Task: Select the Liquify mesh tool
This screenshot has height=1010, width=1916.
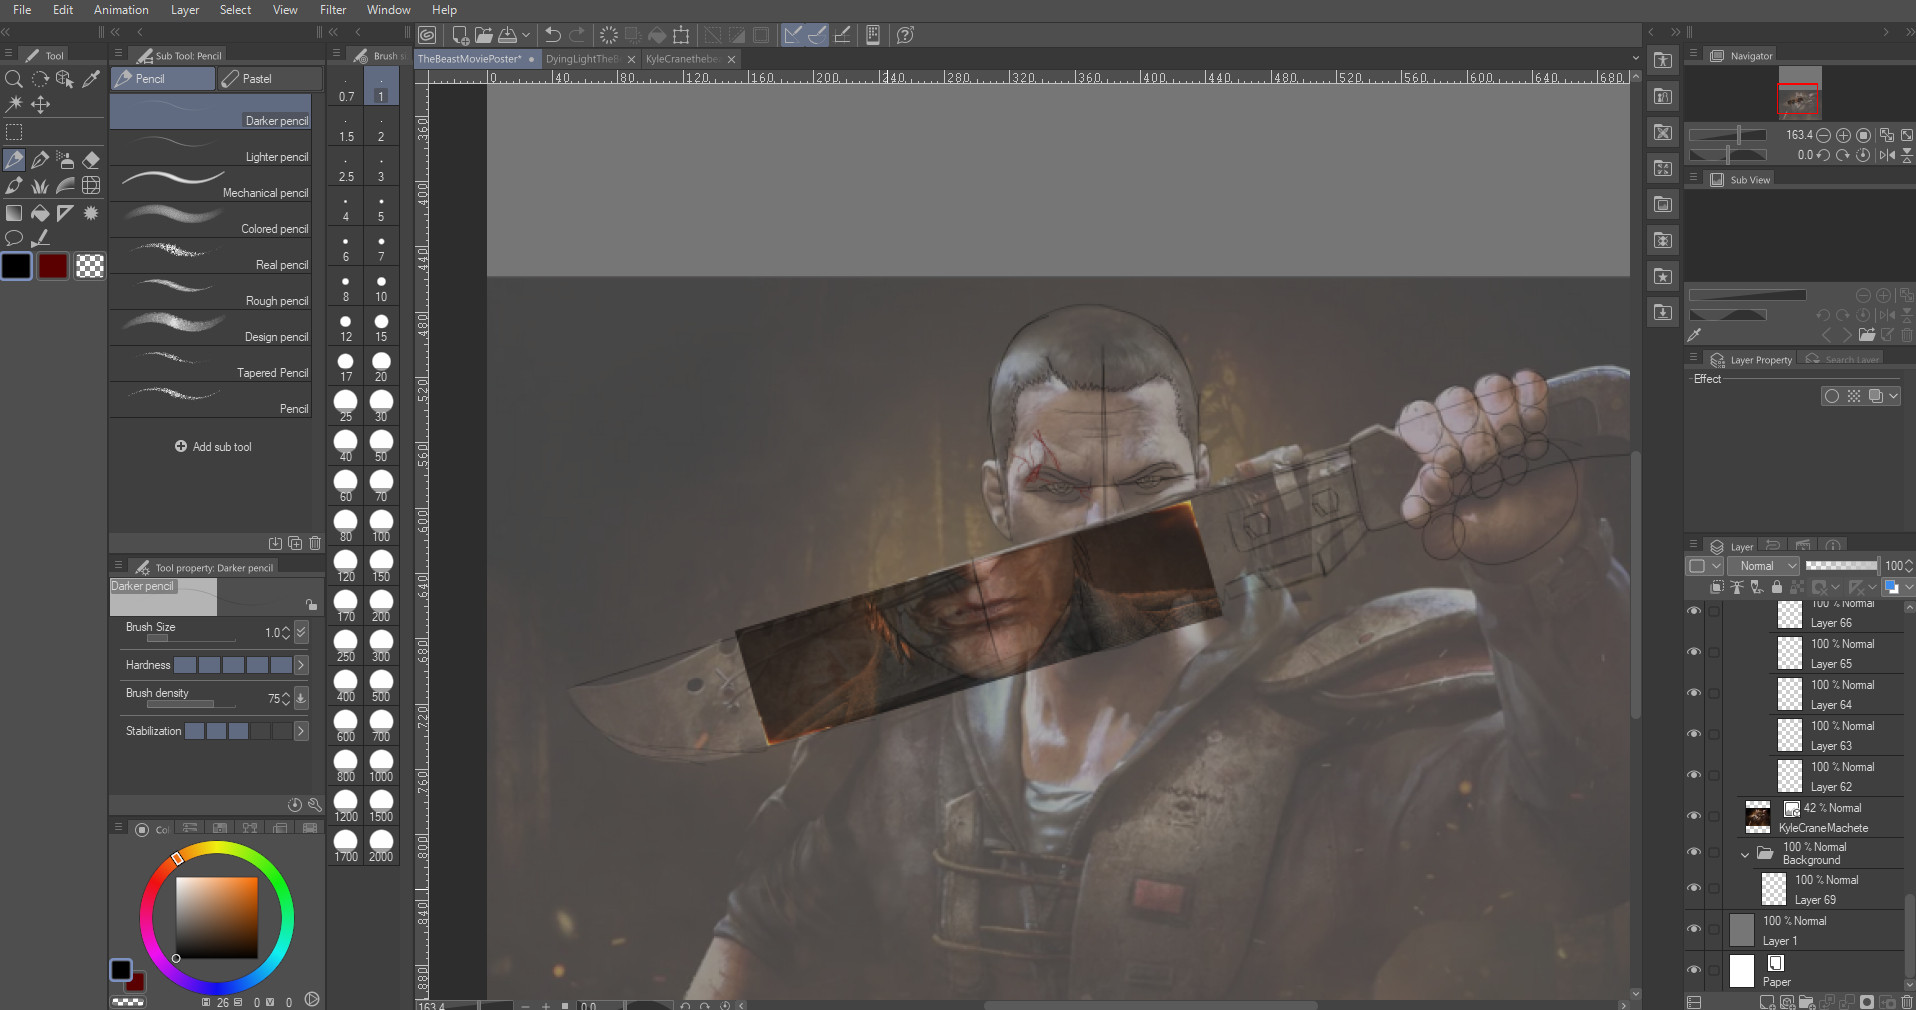Action: (91, 186)
